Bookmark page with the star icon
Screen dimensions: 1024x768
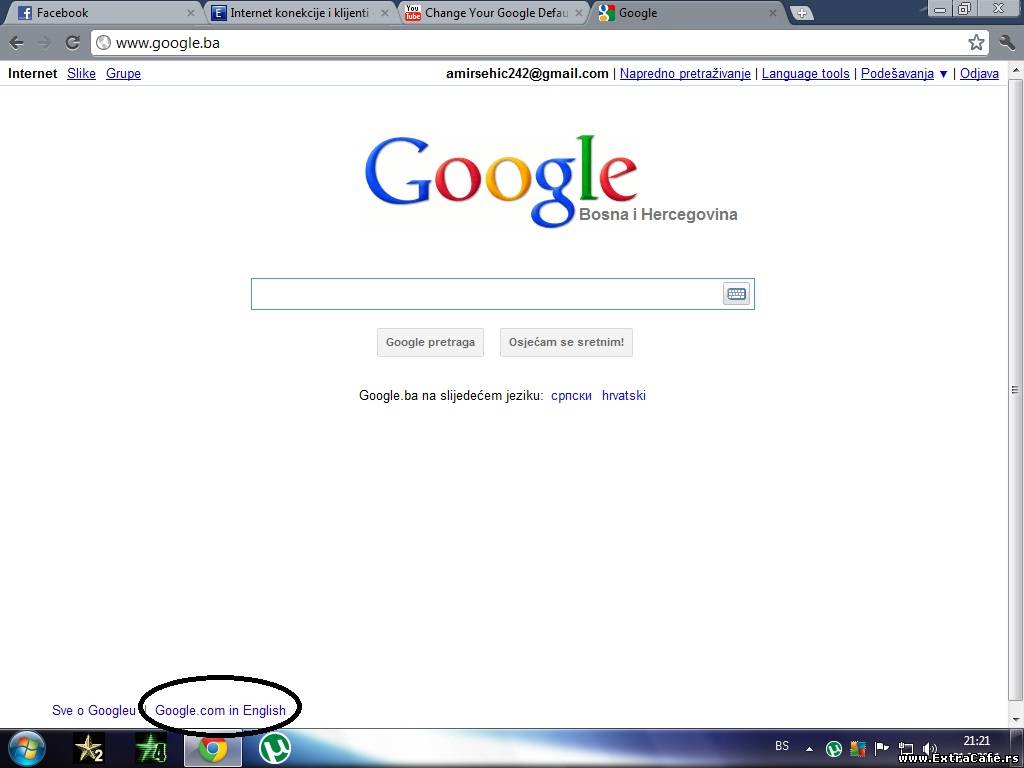click(976, 42)
